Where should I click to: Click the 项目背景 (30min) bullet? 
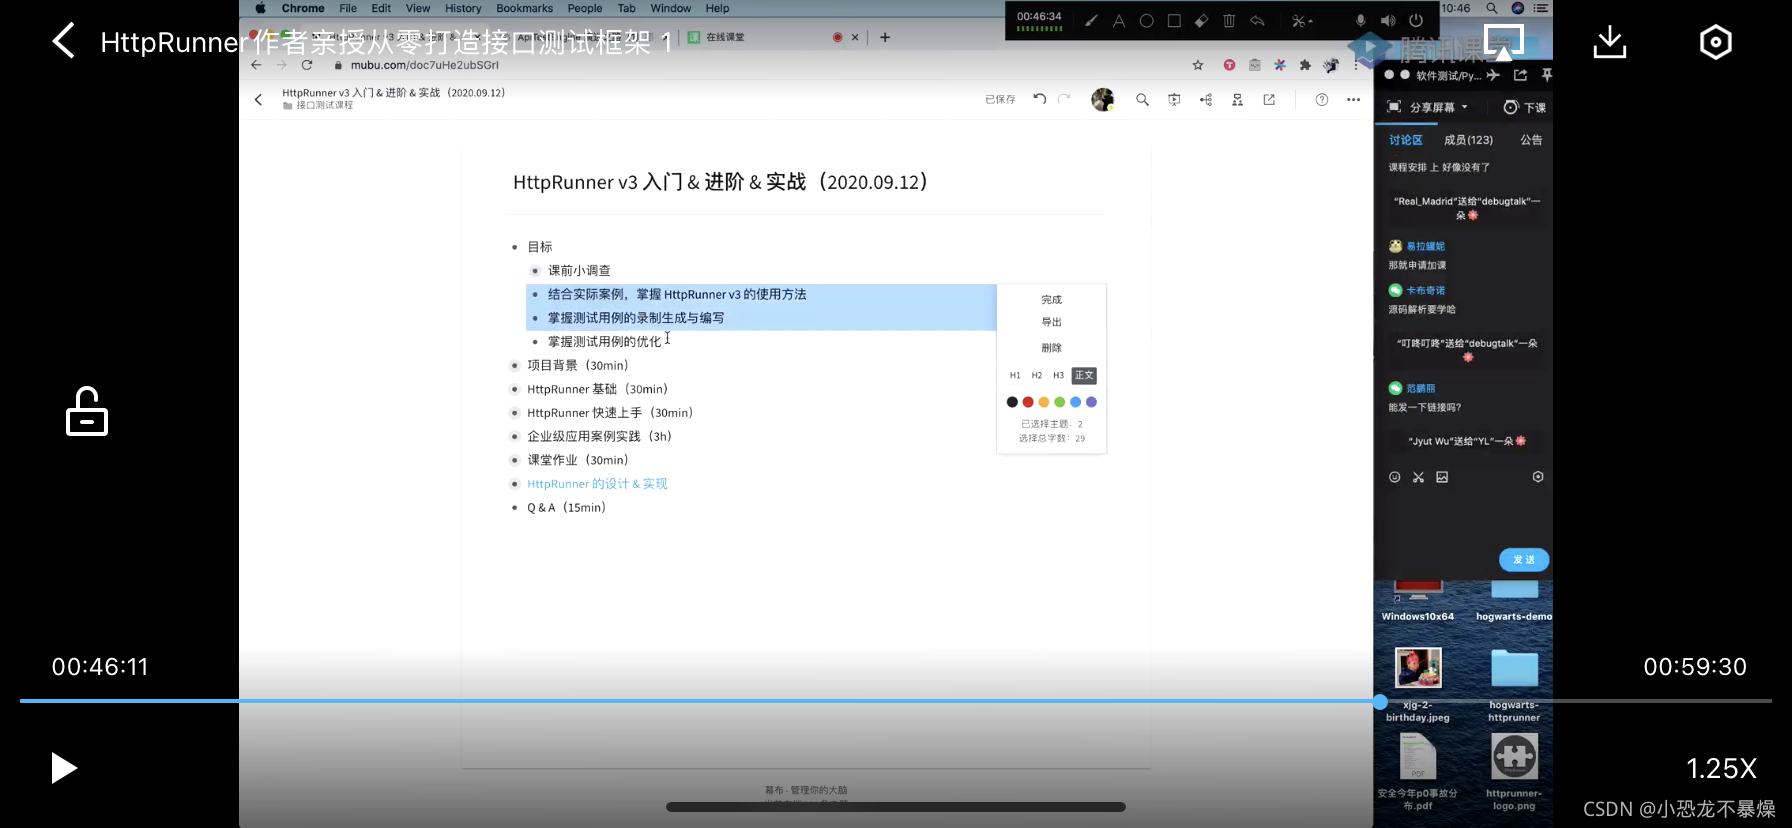(x=515, y=366)
